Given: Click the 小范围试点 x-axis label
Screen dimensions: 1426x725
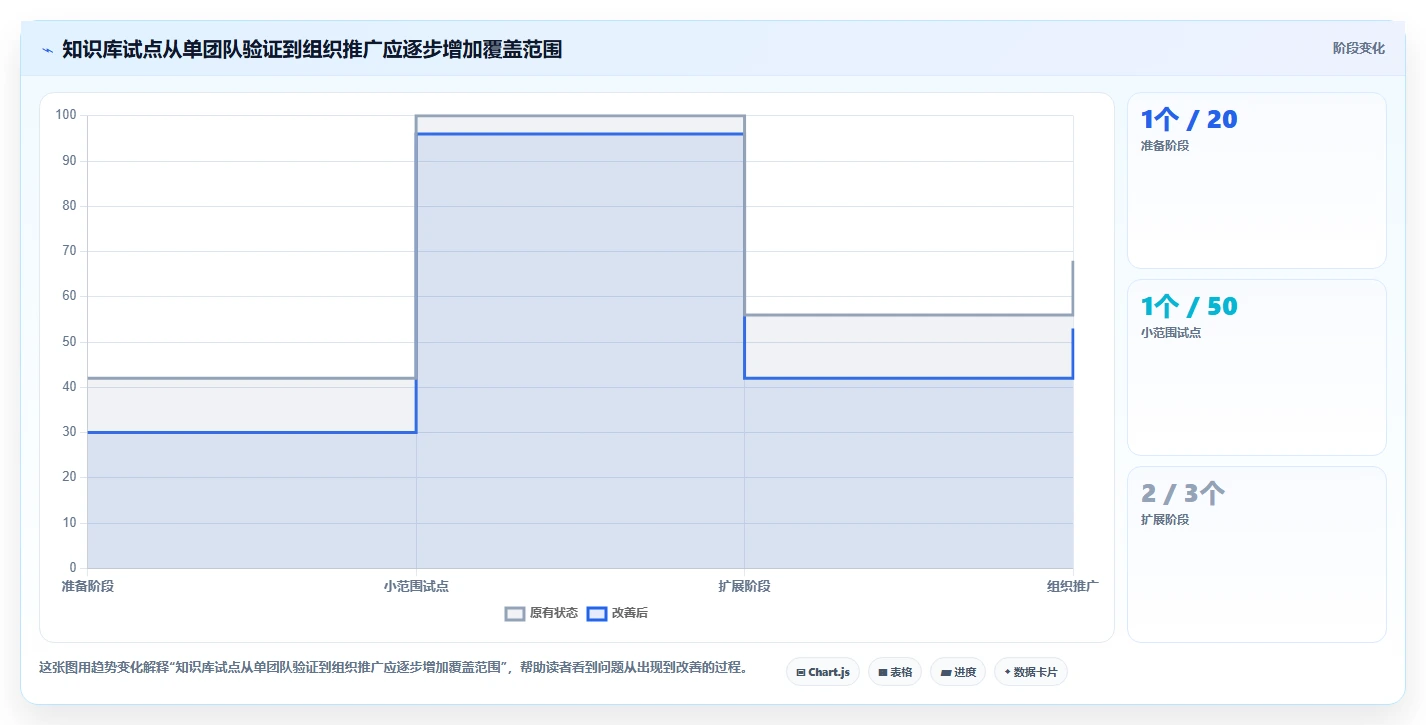Looking at the screenshot, I should pyautogui.click(x=416, y=586).
